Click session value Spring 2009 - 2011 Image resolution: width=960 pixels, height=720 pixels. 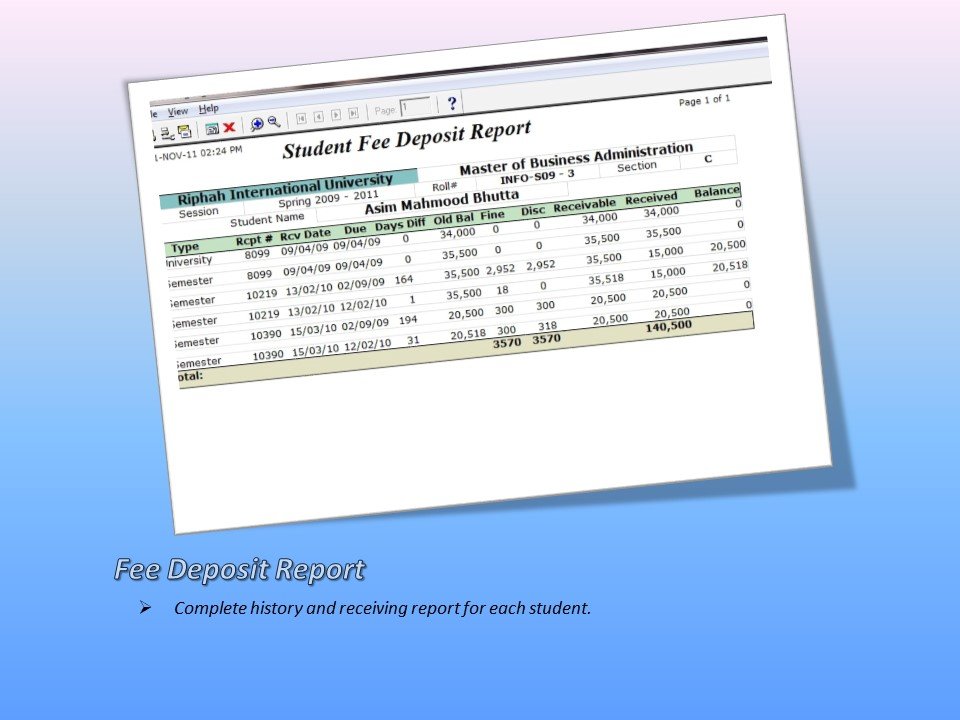(328, 198)
